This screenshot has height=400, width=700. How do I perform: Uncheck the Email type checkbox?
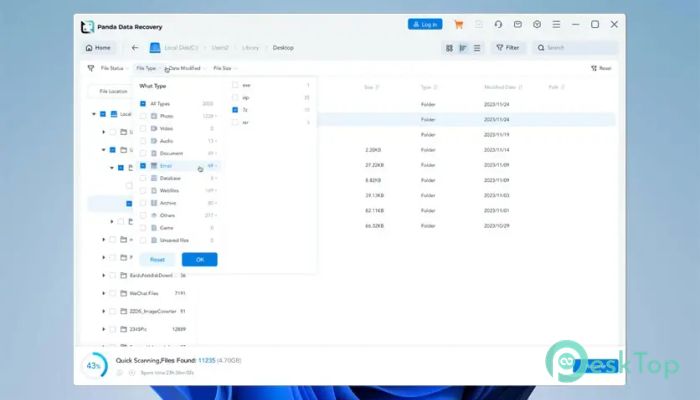[x=143, y=166]
